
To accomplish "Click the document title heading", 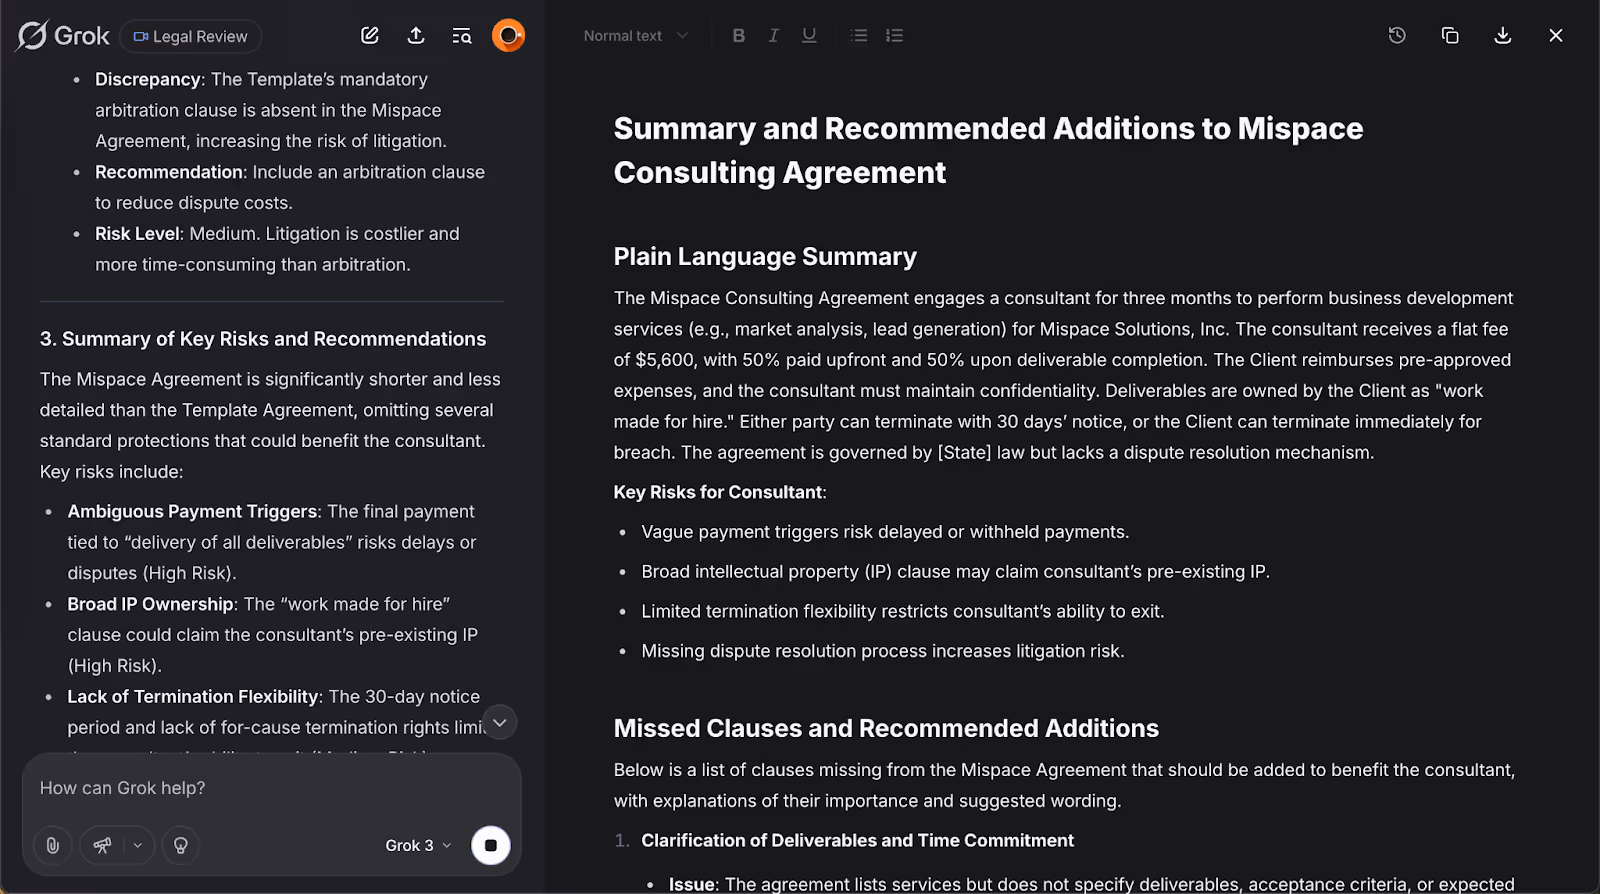I will coord(988,150).
